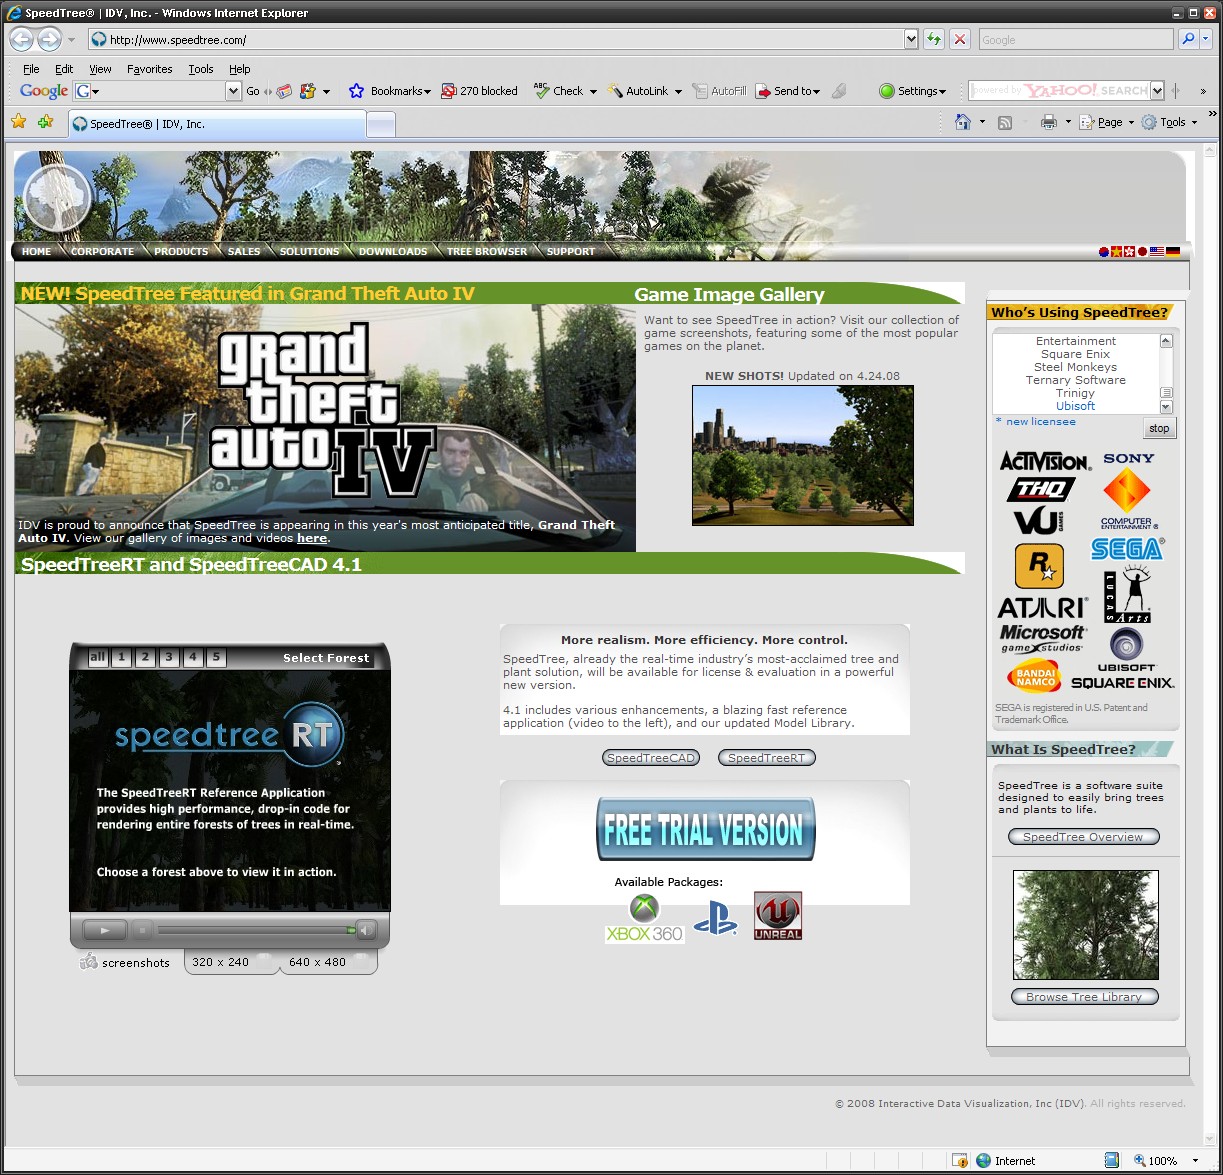Open the zoom level dropdown next to 100%
The height and width of the screenshot is (1175, 1223).
pyautogui.click(x=1195, y=1161)
